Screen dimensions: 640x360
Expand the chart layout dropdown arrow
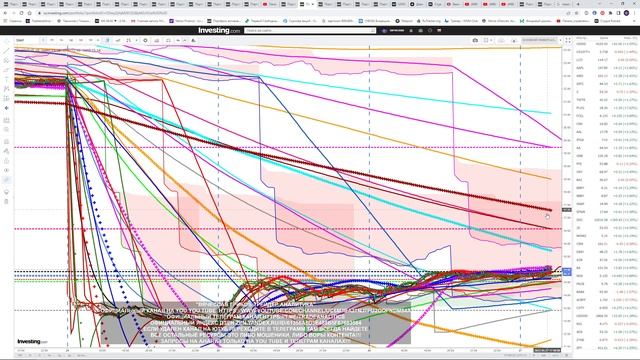coord(491,40)
